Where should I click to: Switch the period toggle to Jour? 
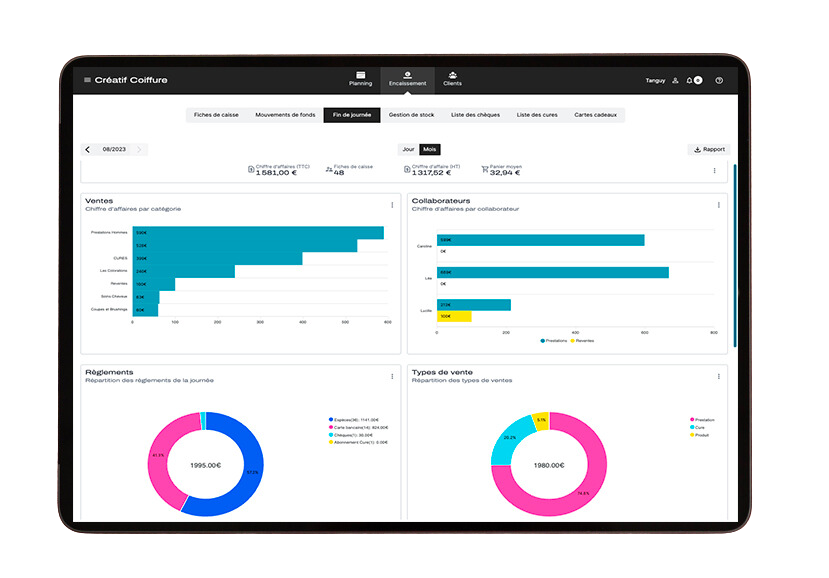coord(408,149)
